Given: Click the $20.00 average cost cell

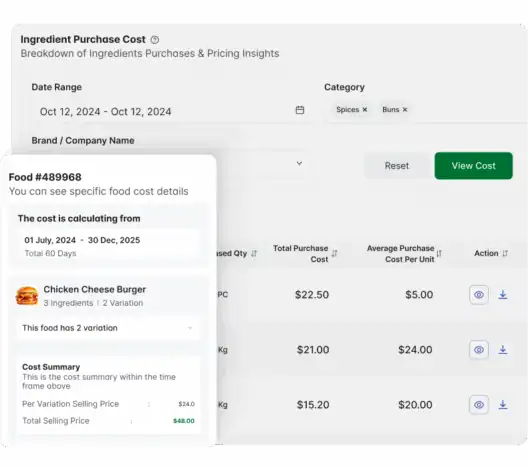Looking at the screenshot, I should (x=415, y=405).
